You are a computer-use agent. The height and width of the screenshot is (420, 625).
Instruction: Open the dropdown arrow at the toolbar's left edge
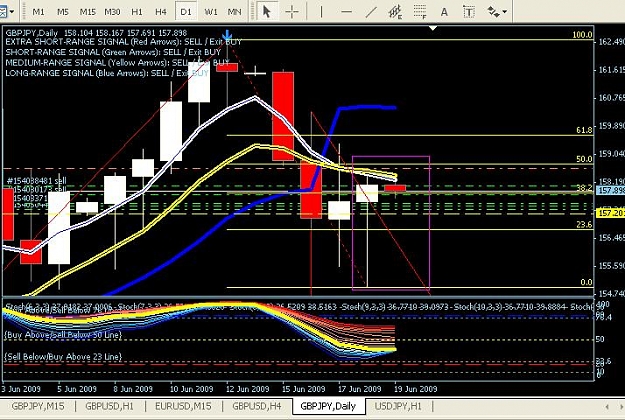tap(12, 12)
